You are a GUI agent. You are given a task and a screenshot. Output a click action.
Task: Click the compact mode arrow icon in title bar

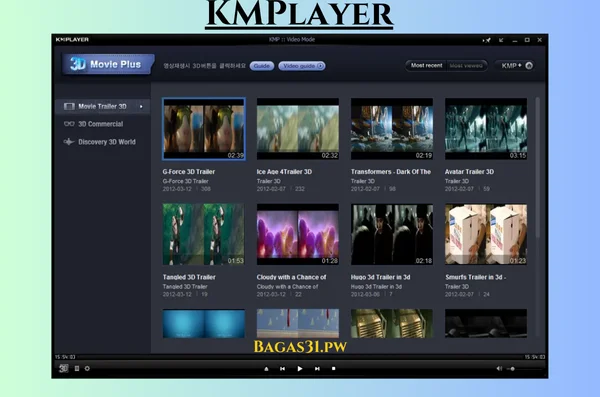pyautogui.click(x=501, y=40)
